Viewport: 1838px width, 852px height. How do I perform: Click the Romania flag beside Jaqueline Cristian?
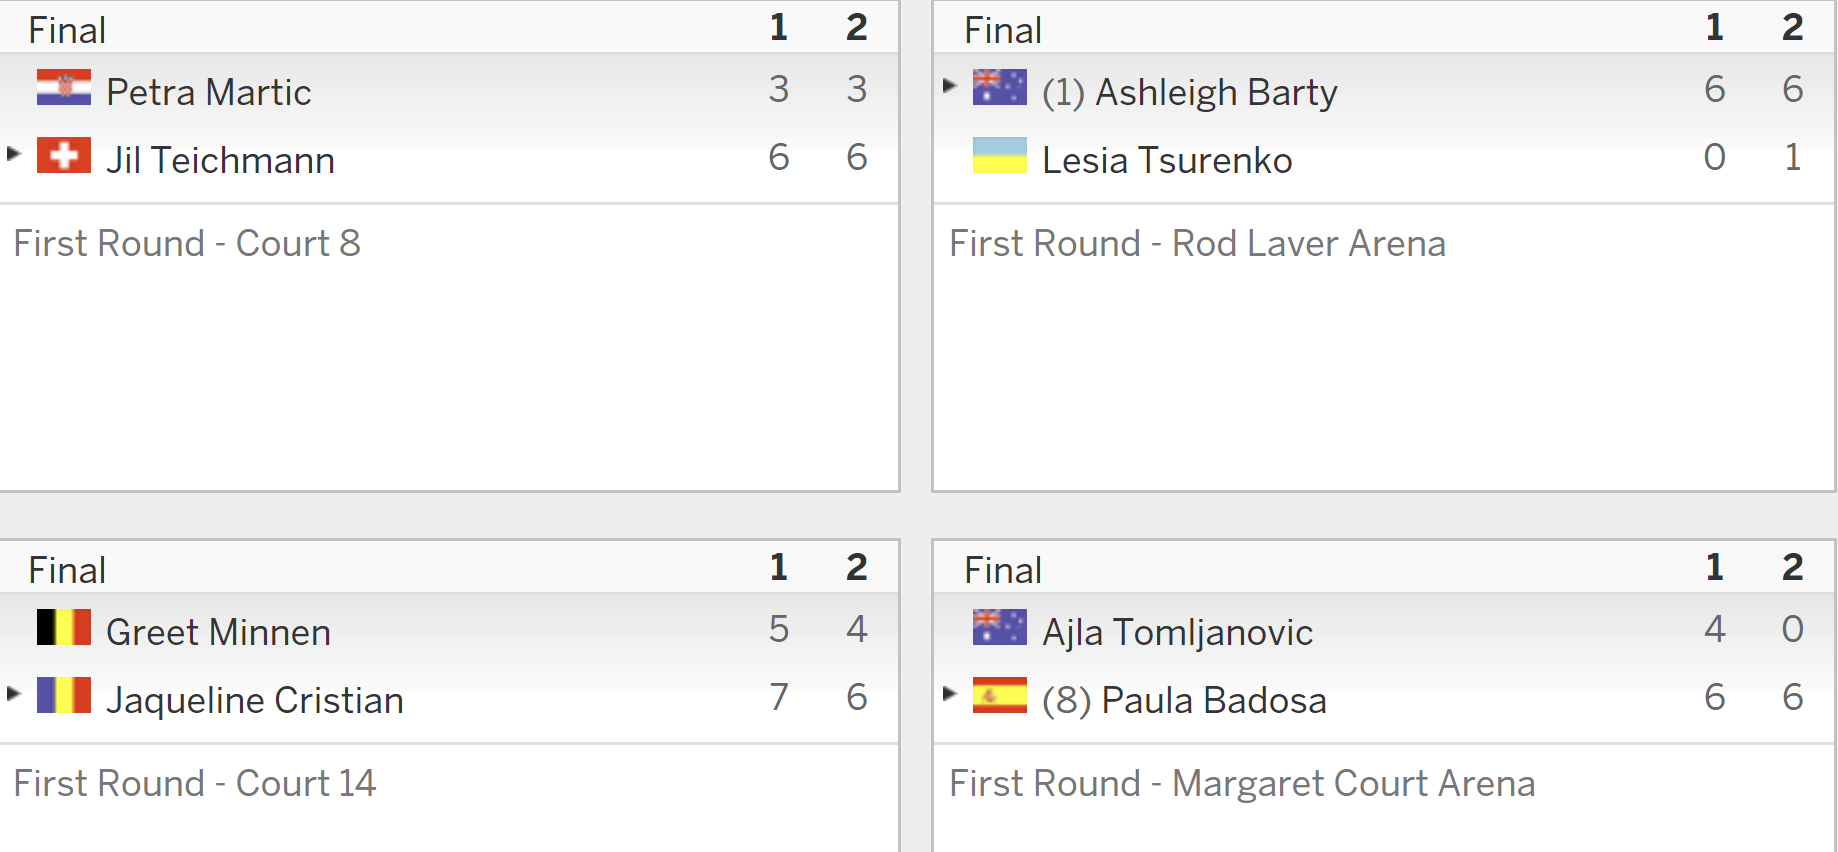[64, 695]
